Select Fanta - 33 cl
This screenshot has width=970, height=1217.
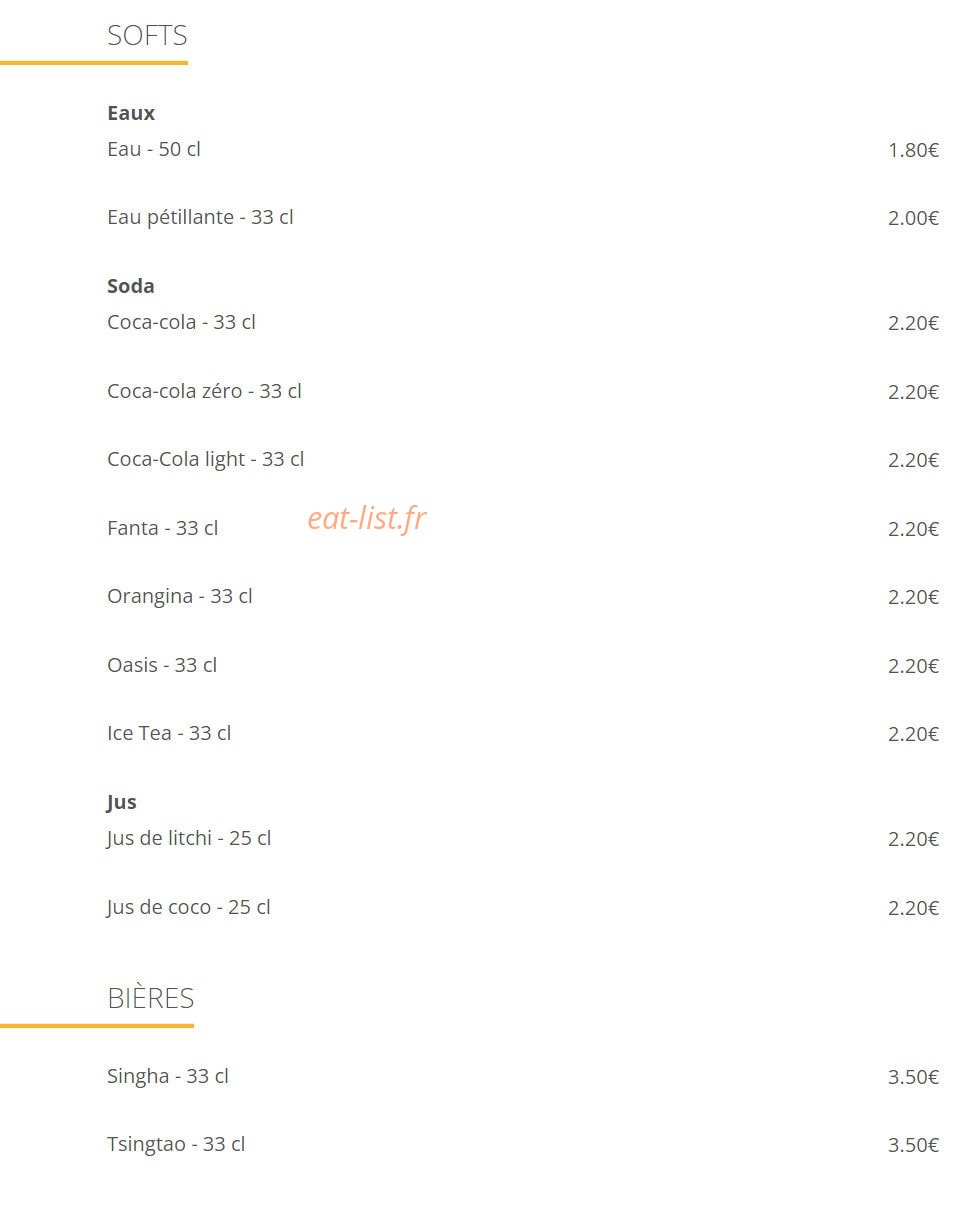click(163, 528)
